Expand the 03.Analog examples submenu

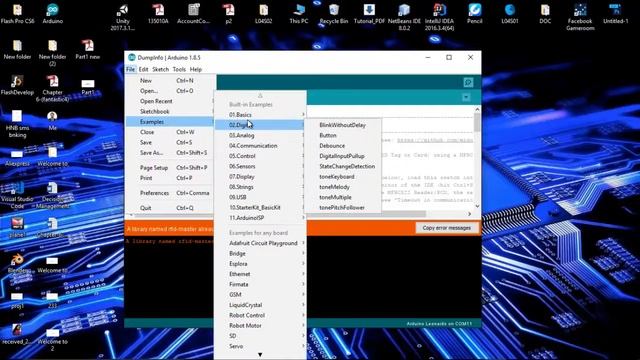click(260, 136)
